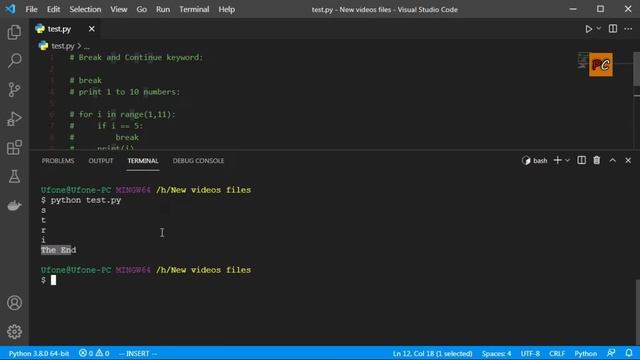Run Python file with play button
Image resolution: width=640 pixels, height=360 pixels.
(x=588, y=29)
